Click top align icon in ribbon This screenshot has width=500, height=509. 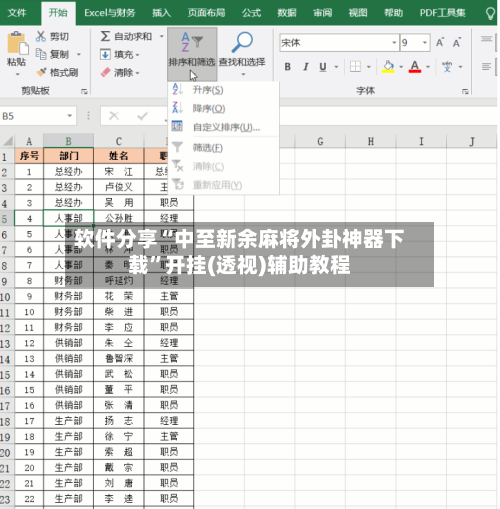[x=486, y=39]
